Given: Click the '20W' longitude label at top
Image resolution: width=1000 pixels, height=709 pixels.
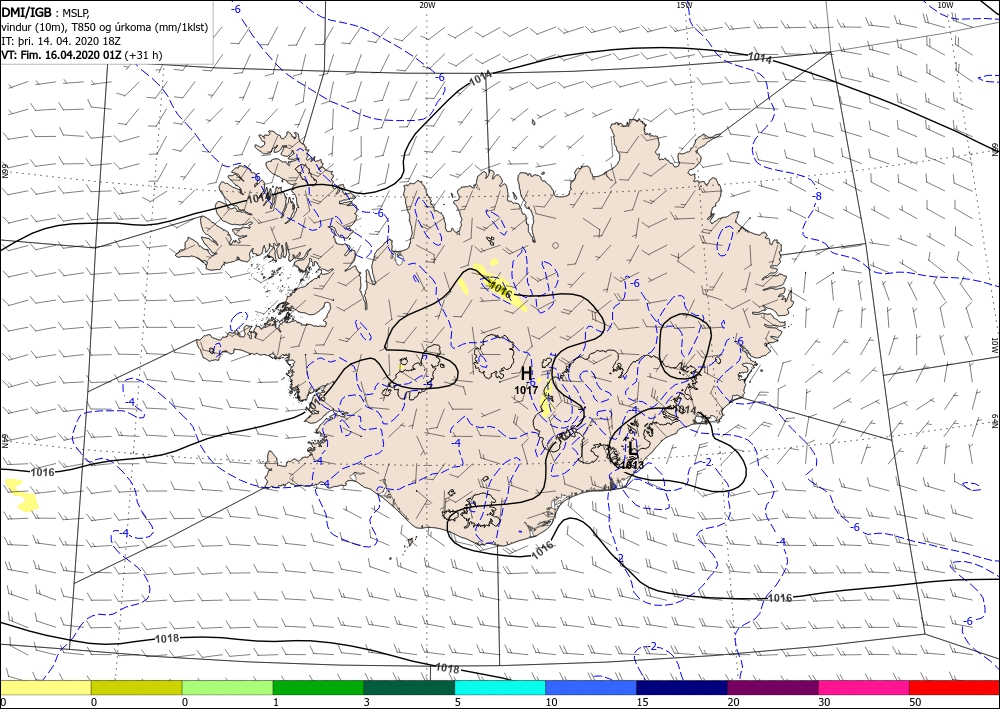Looking at the screenshot, I should pos(427,5).
